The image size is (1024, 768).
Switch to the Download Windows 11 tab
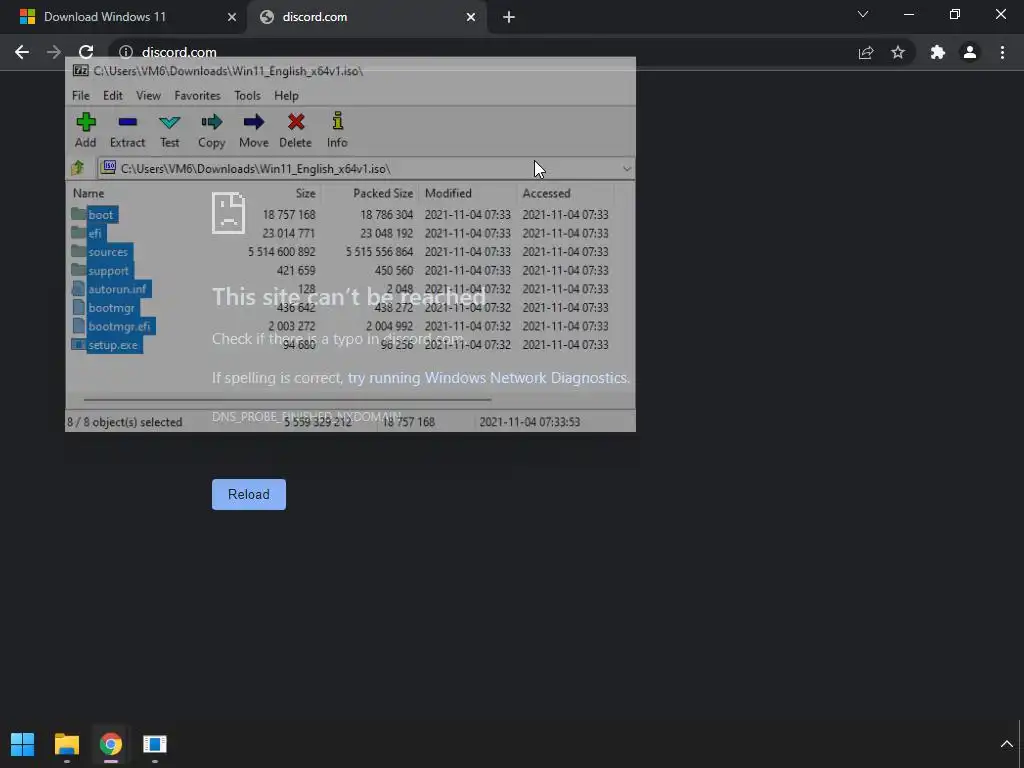tap(123, 17)
